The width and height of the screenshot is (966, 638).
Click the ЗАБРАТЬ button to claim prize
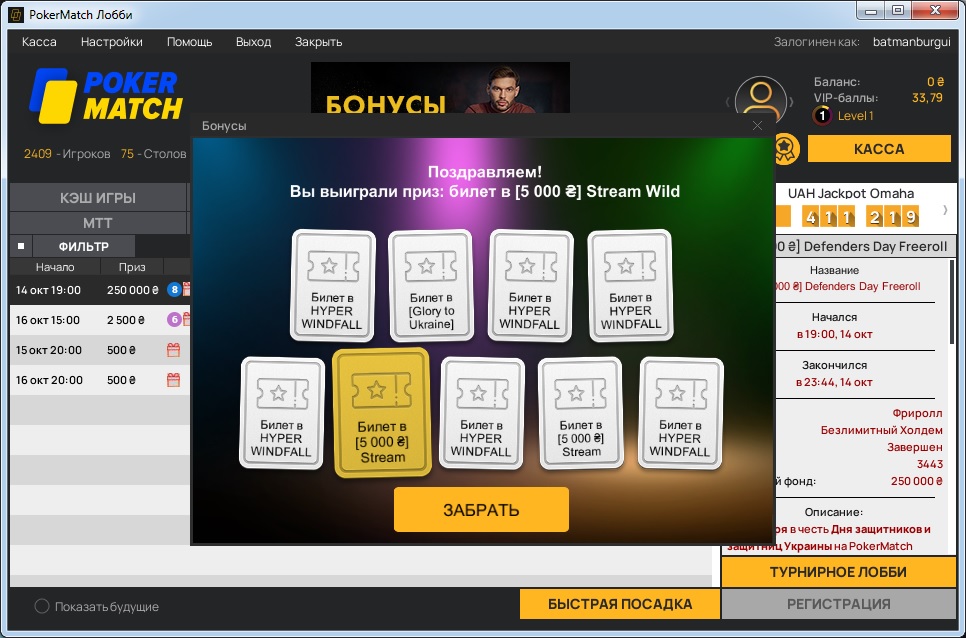pyautogui.click(x=481, y=509)
